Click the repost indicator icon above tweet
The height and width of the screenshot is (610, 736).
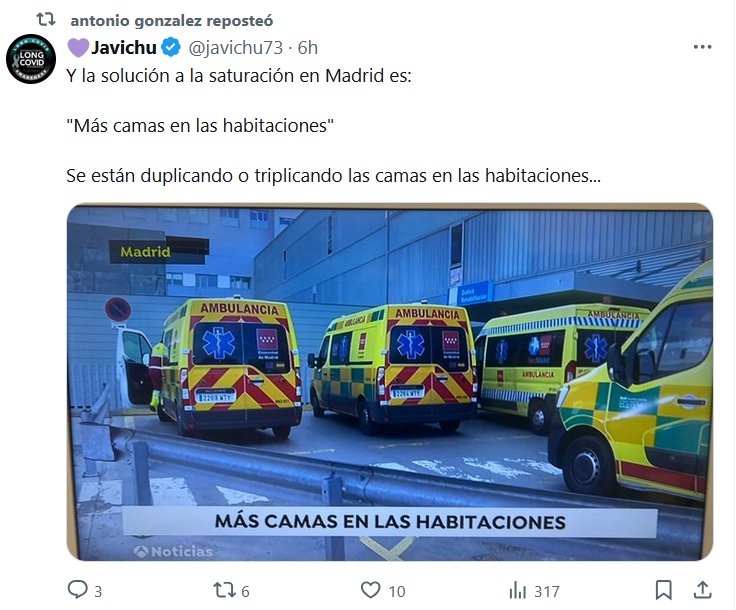tap(46, 20)
